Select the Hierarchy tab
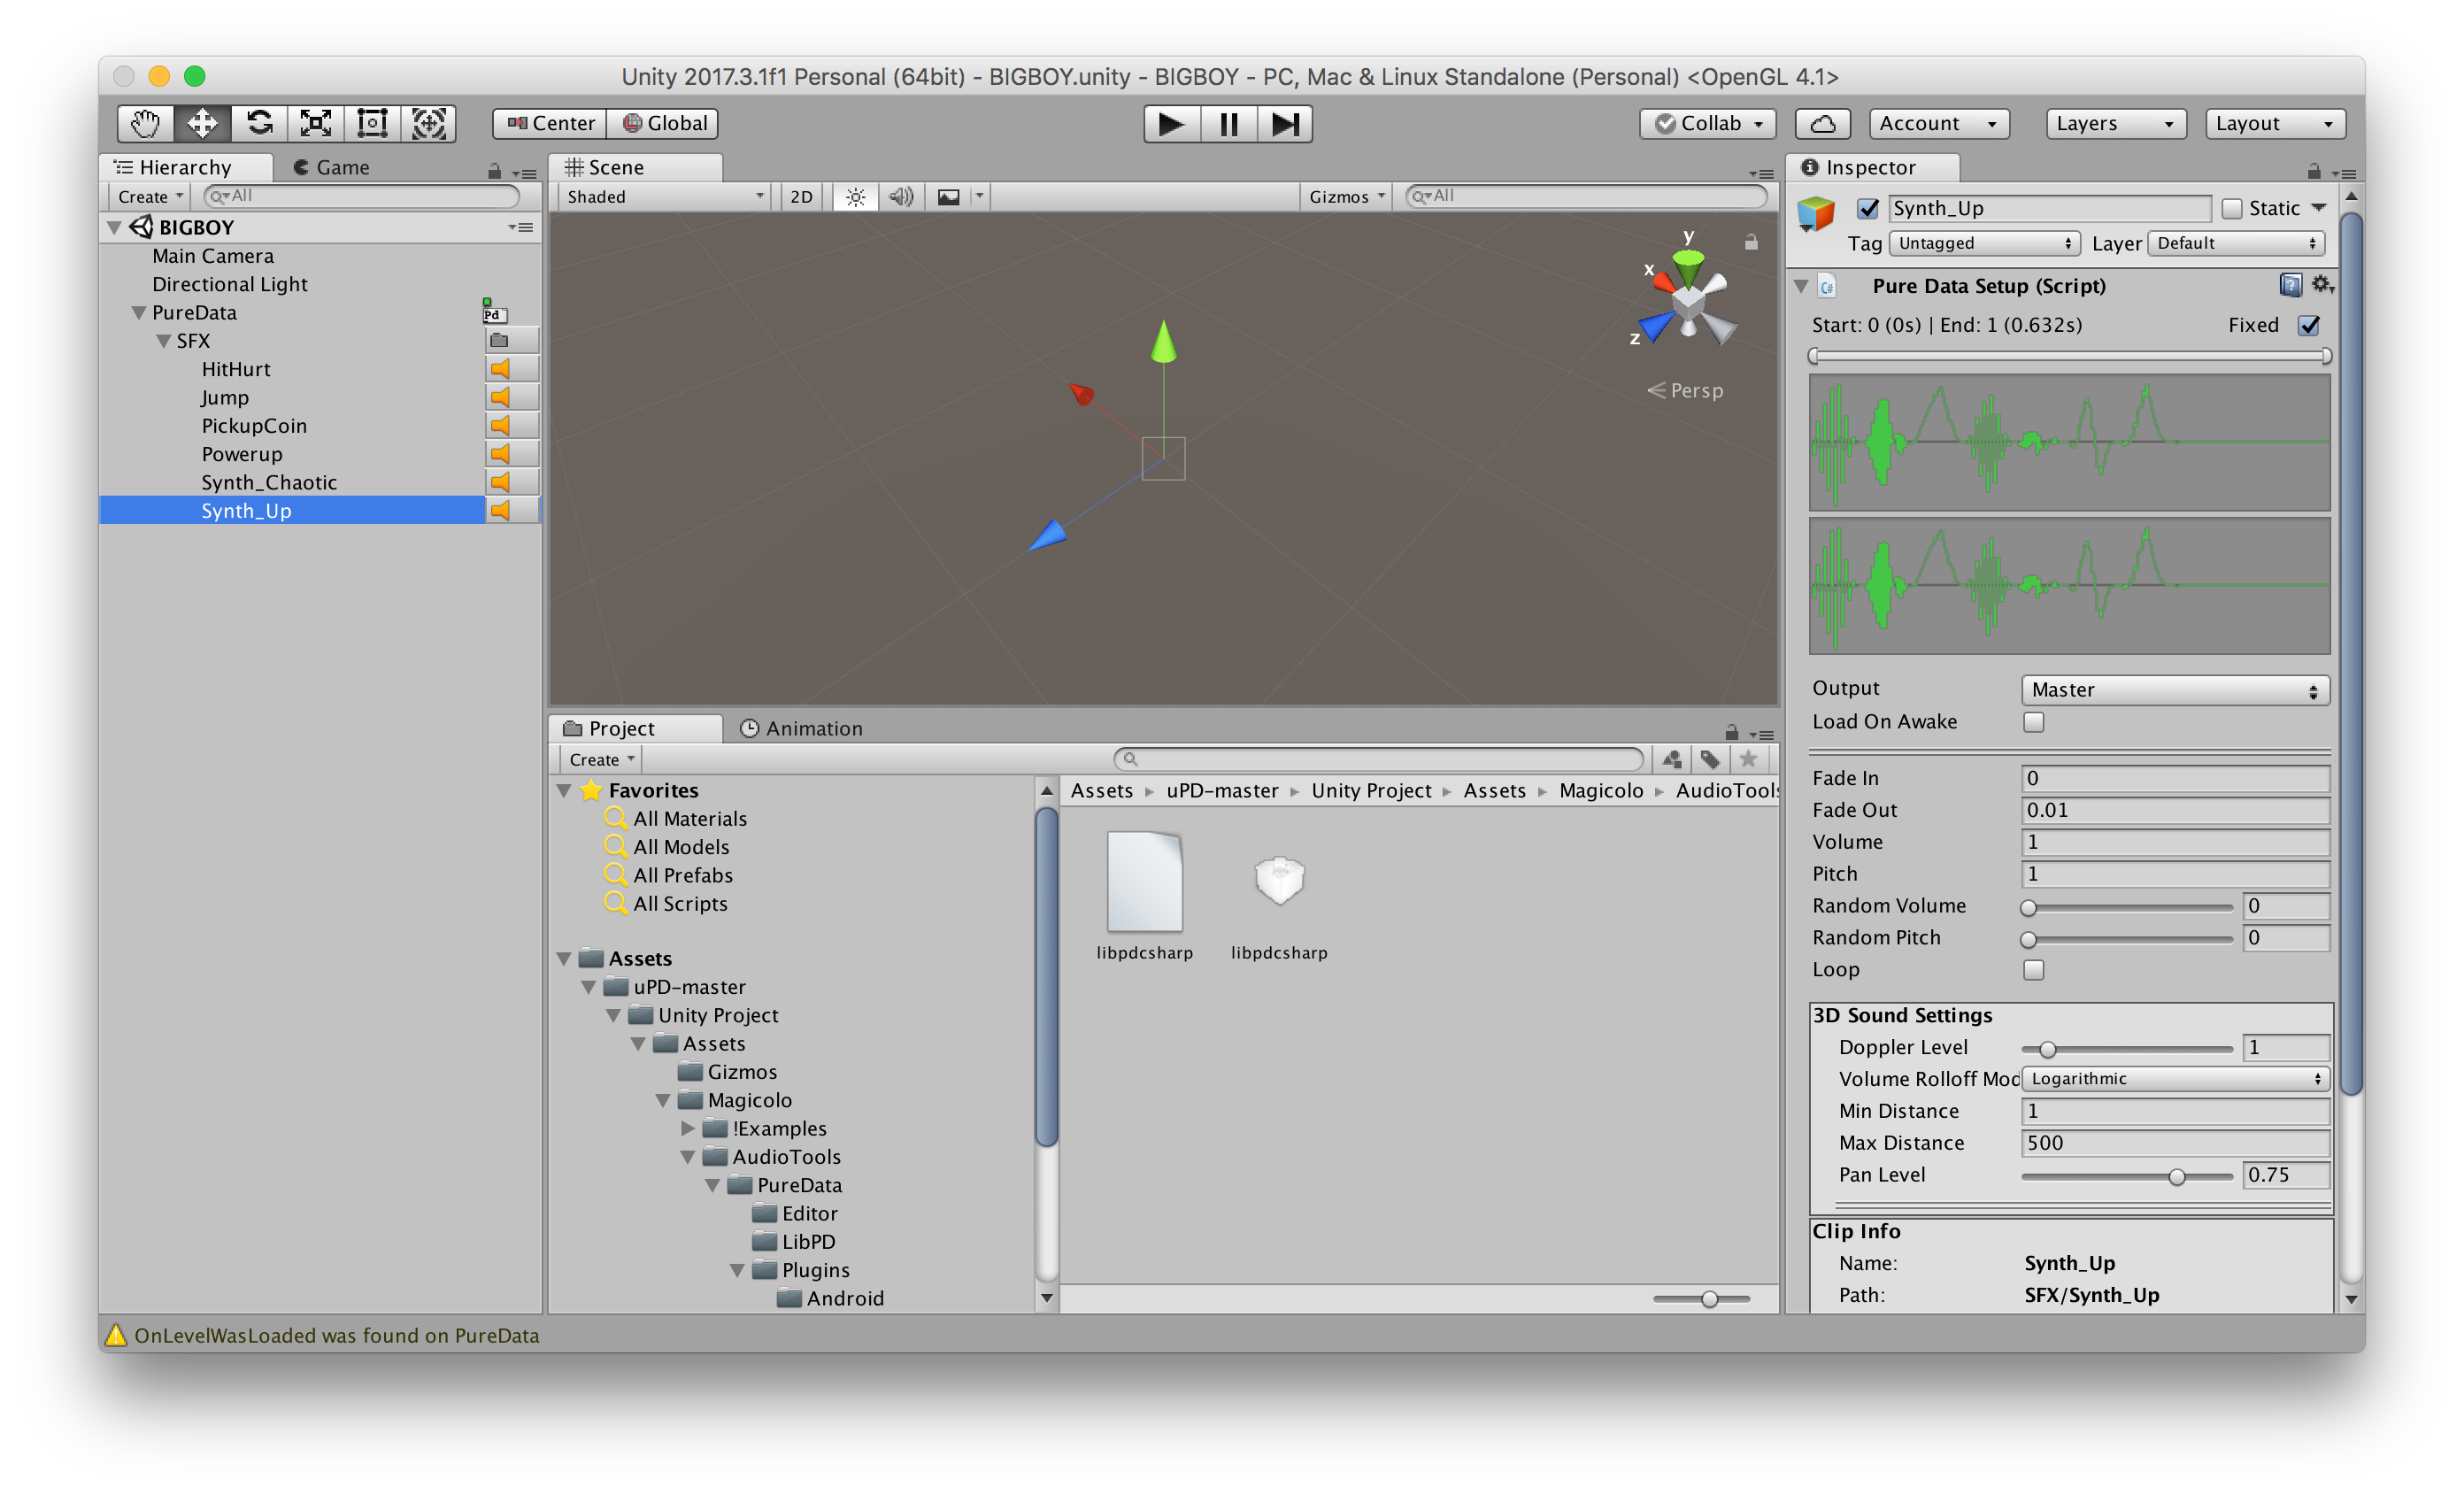The width and height of the screenshot is (2464, 1494). coord(186,167)
